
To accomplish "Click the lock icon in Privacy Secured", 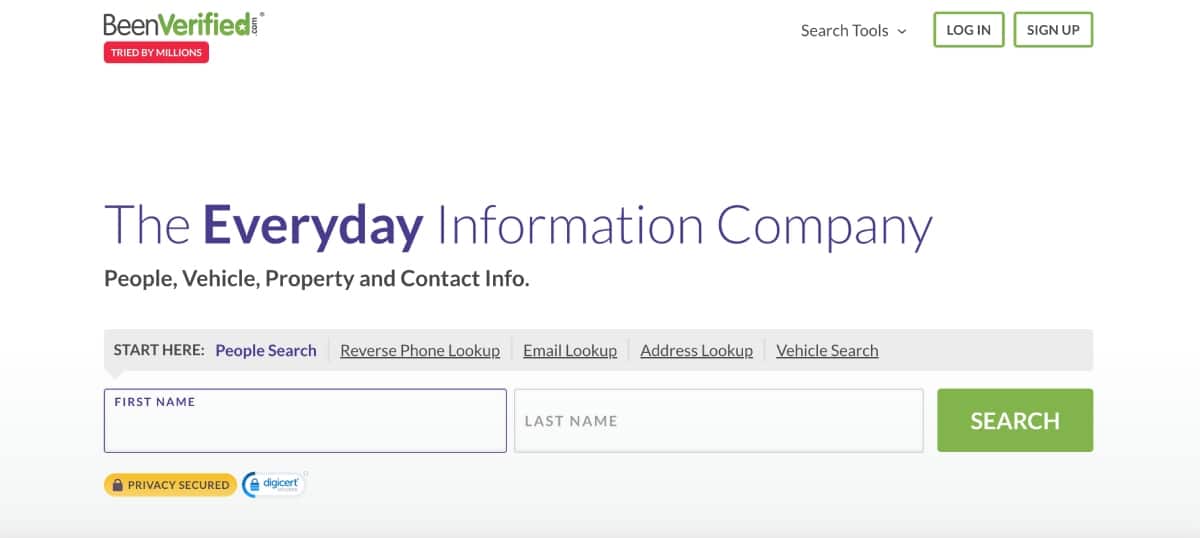I will pyautogui.click(x=117, y=485).
